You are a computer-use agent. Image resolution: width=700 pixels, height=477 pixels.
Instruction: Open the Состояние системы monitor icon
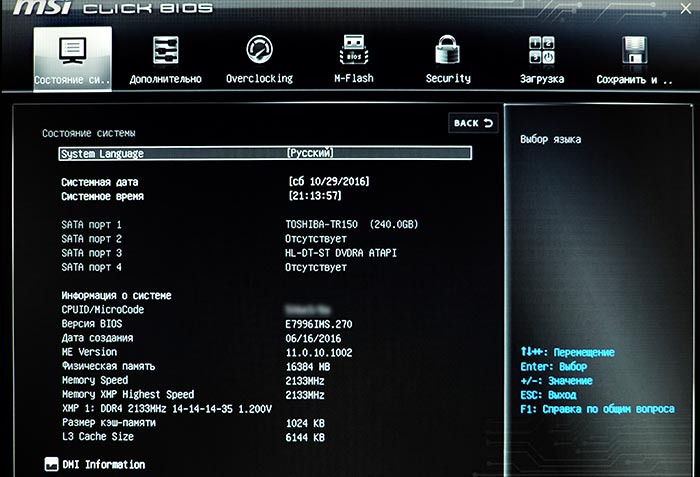pos(72,50)
